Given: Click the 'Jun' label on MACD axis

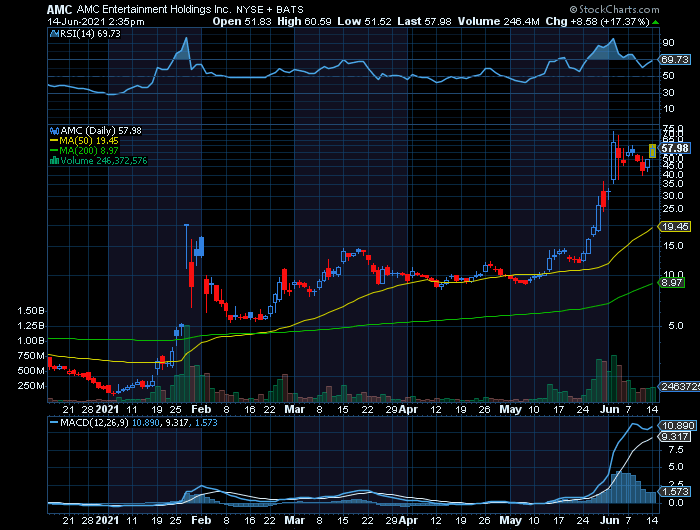Looking at the screenshot, I should 610,520.
